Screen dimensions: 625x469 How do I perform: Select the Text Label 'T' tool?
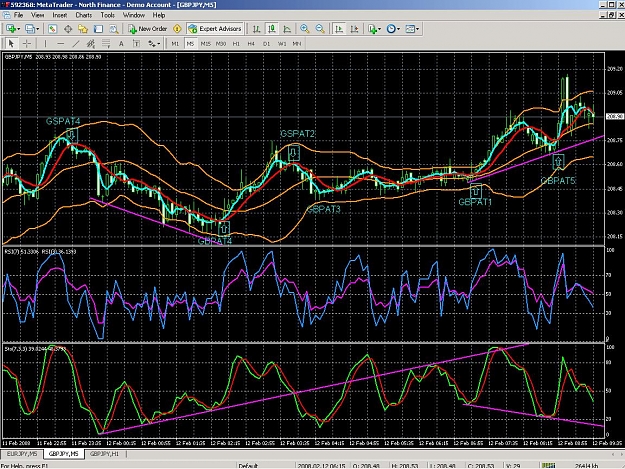(136, 43)
